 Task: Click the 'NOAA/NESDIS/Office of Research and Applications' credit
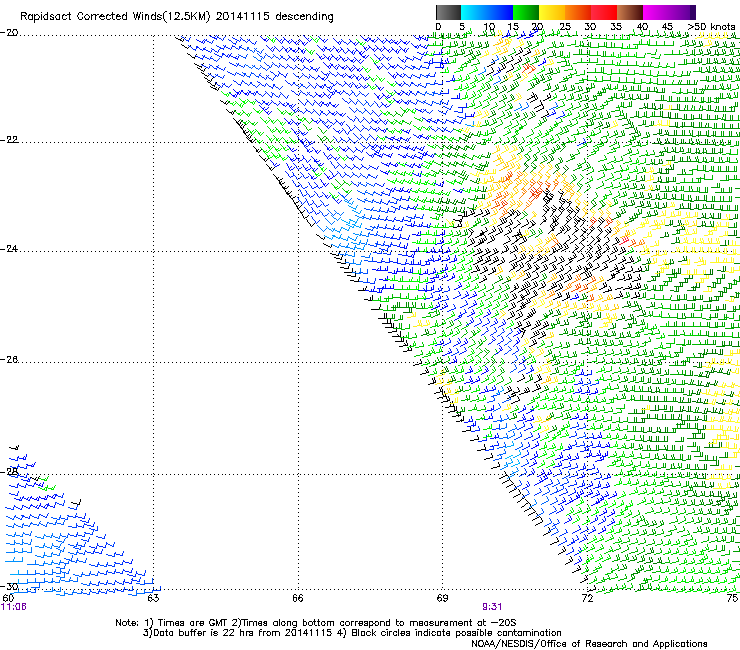point(589,644)
